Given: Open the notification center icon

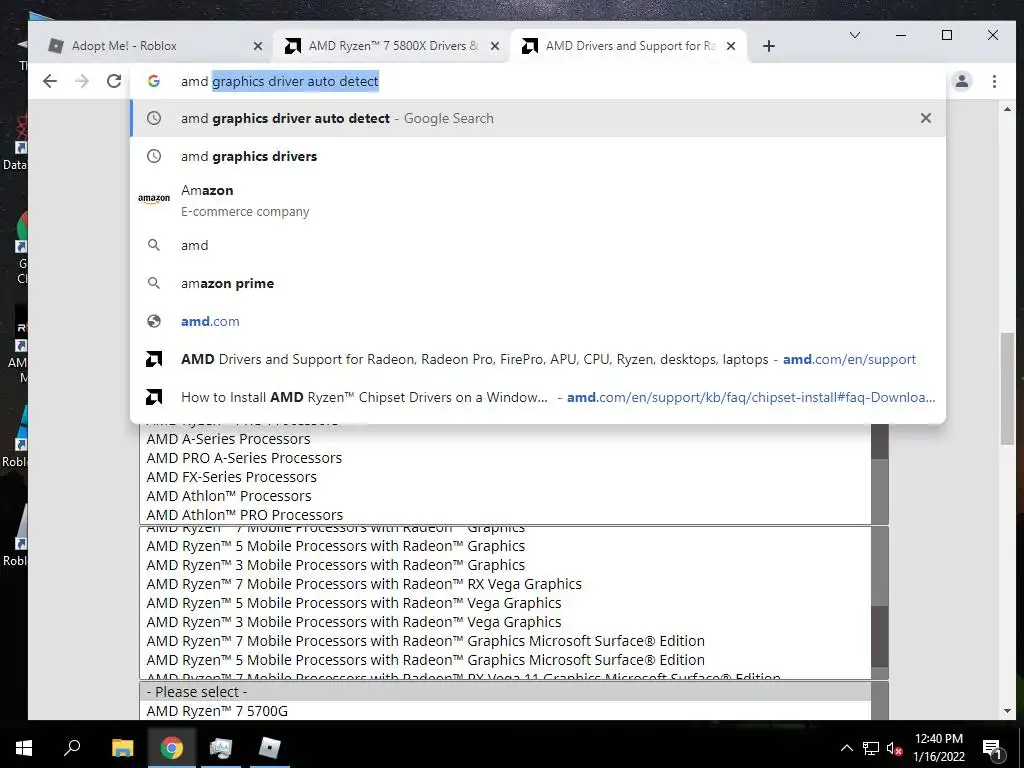Looking at the screenshot, I should point(992,748).
